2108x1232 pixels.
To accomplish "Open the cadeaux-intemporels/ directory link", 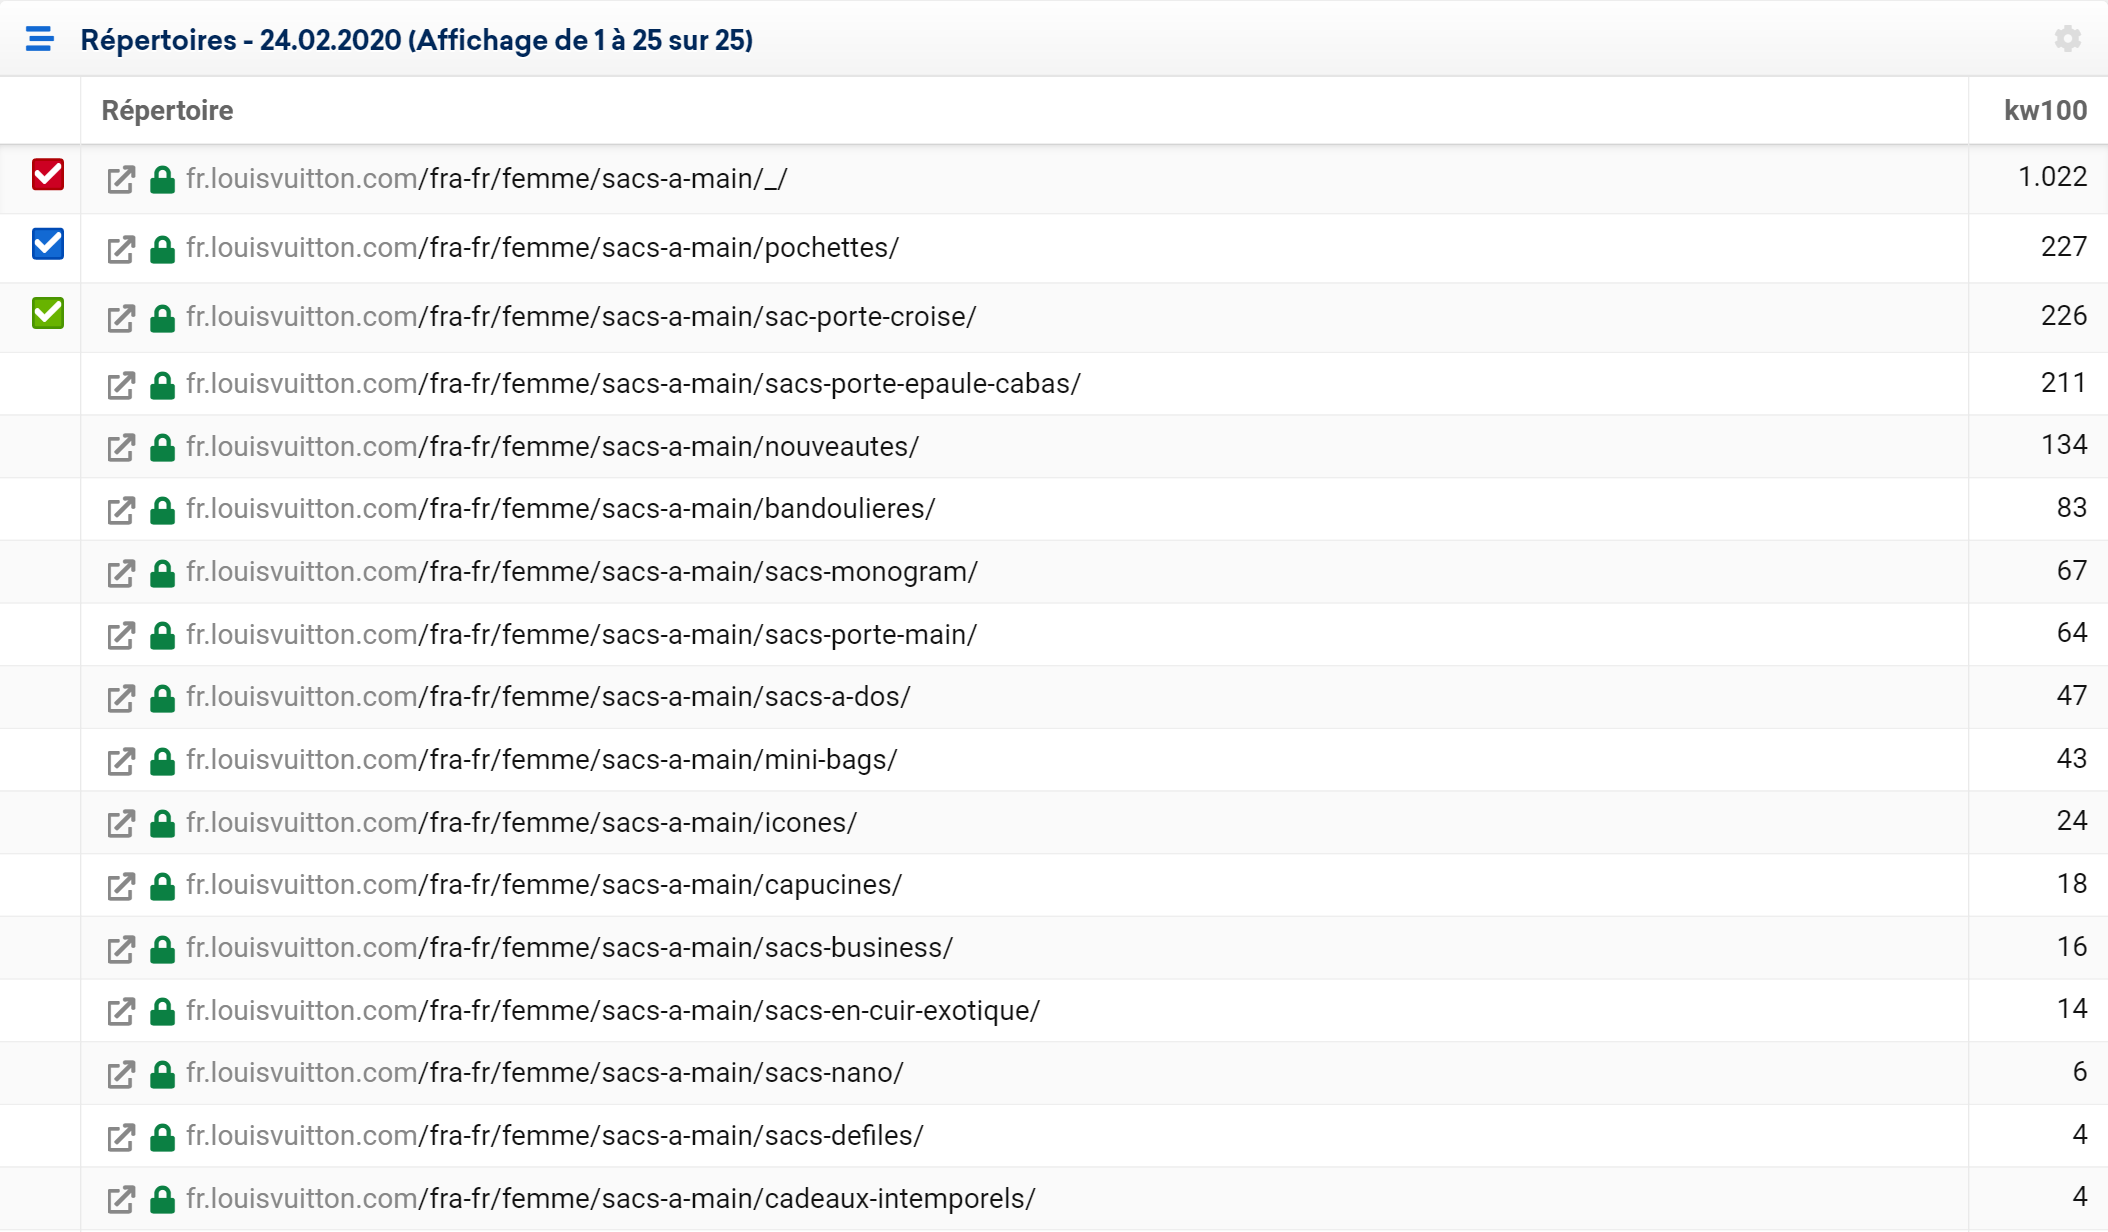I will (611, 1199).
